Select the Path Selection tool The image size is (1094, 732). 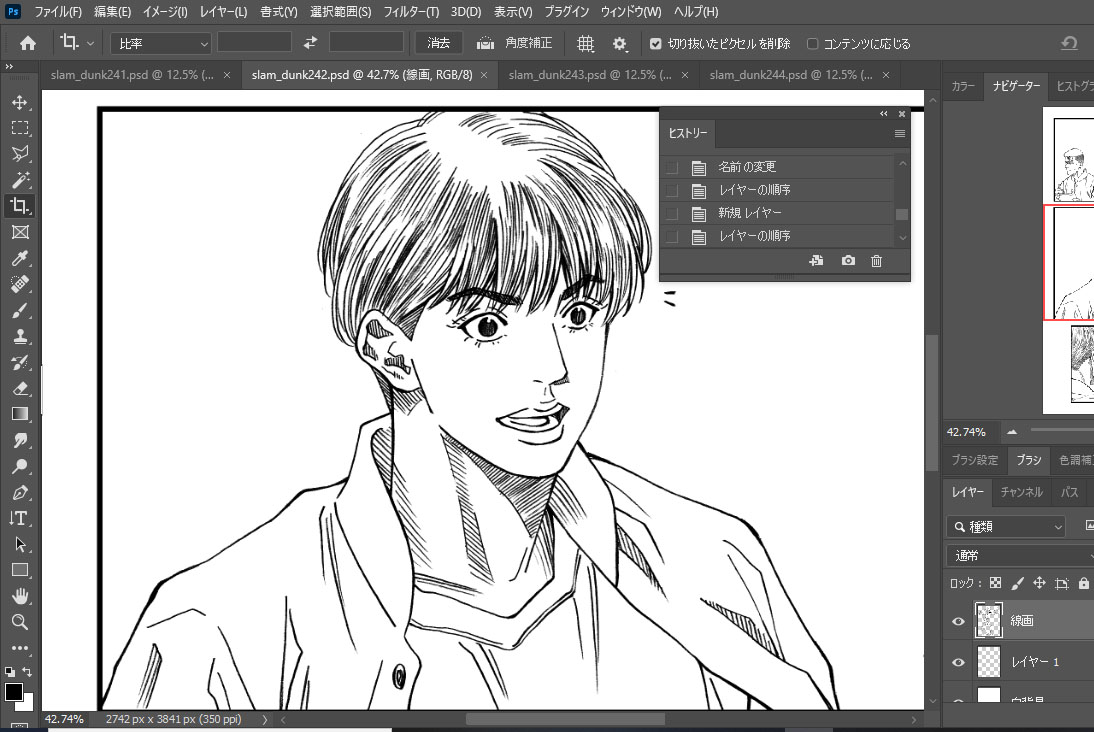click(20, 544)
